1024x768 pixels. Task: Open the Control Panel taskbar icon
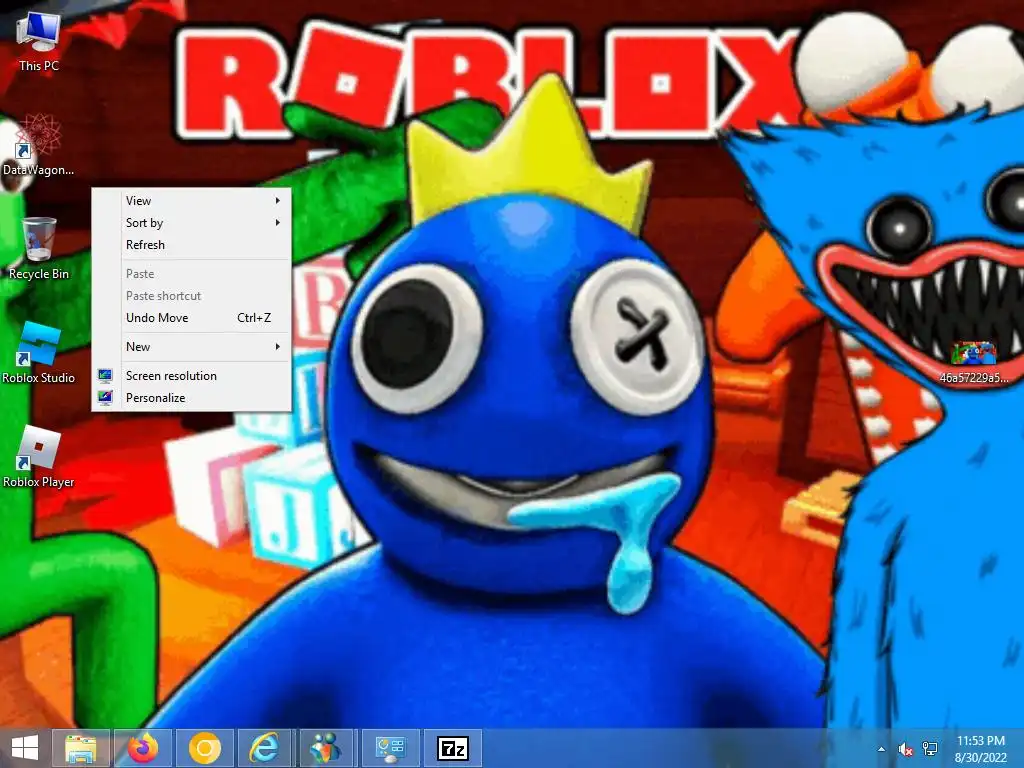point(390,748)
